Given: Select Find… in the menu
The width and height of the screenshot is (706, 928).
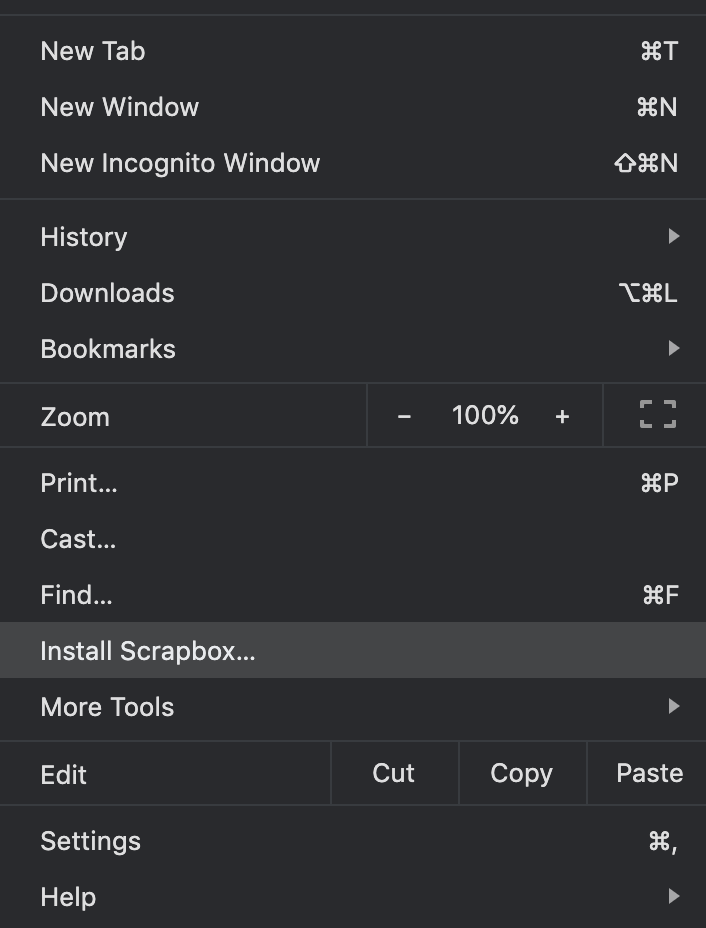Looking at the screenshot, I should [76, 595].
